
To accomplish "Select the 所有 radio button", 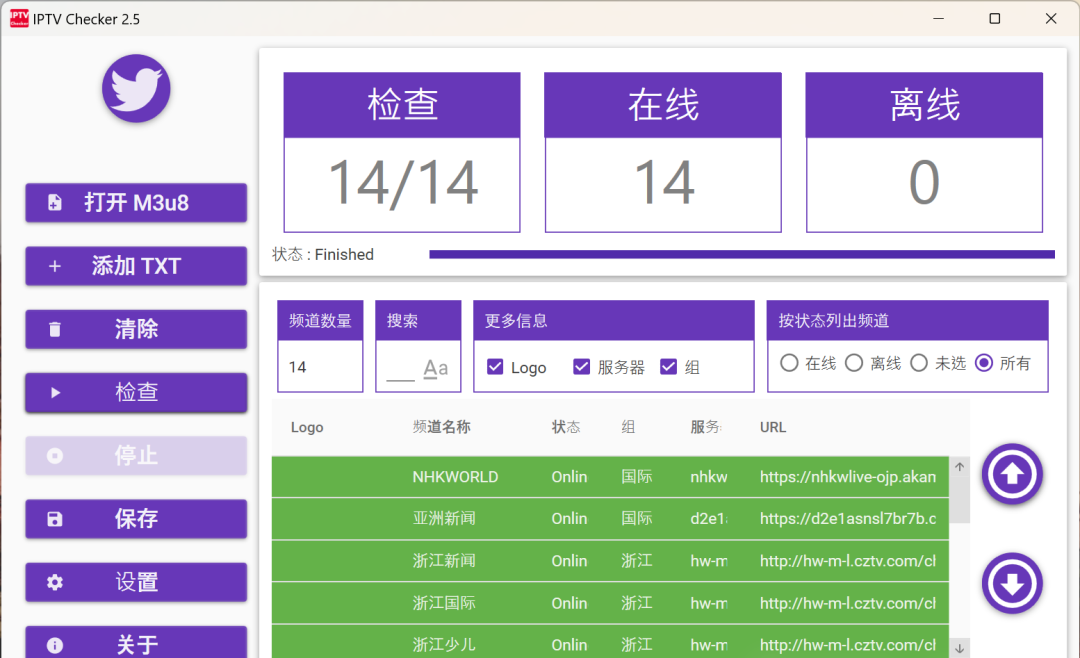I will tap(984, 362).
